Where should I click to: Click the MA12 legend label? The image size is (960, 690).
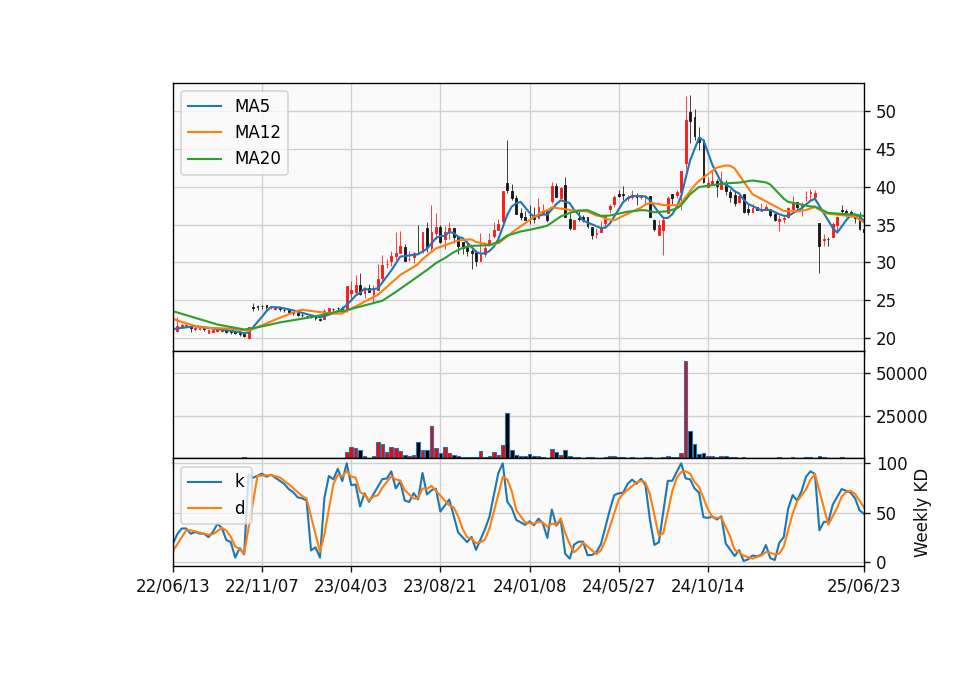[257, 132]
